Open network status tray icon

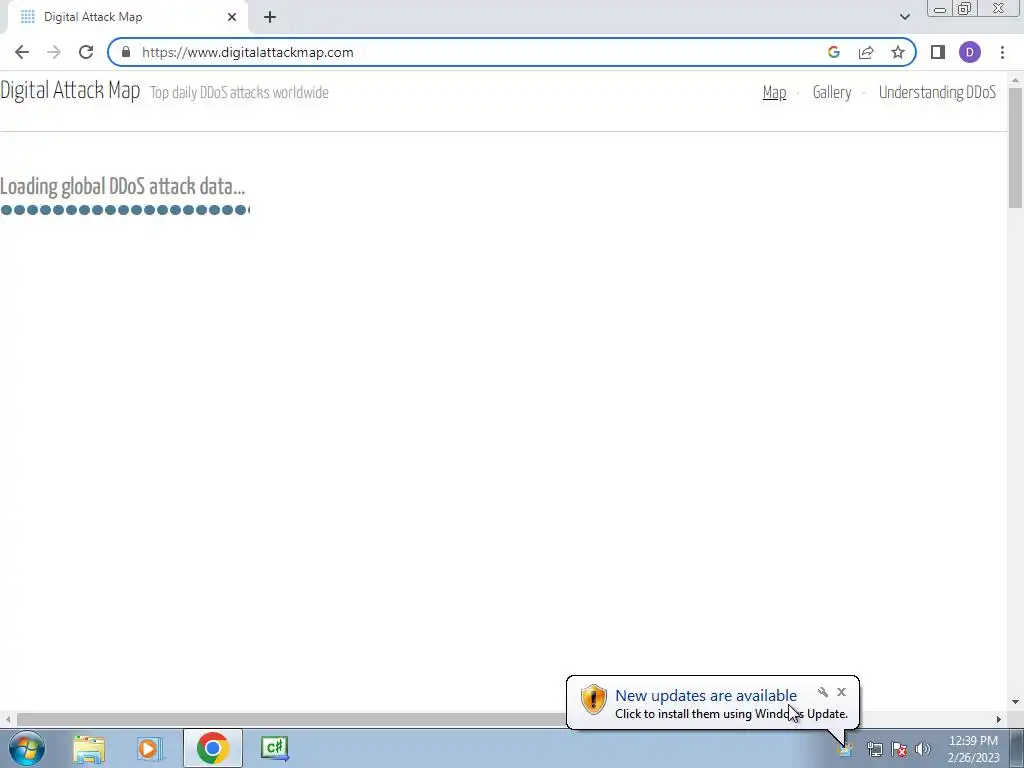pyautogui.click(x=874, y=749)
